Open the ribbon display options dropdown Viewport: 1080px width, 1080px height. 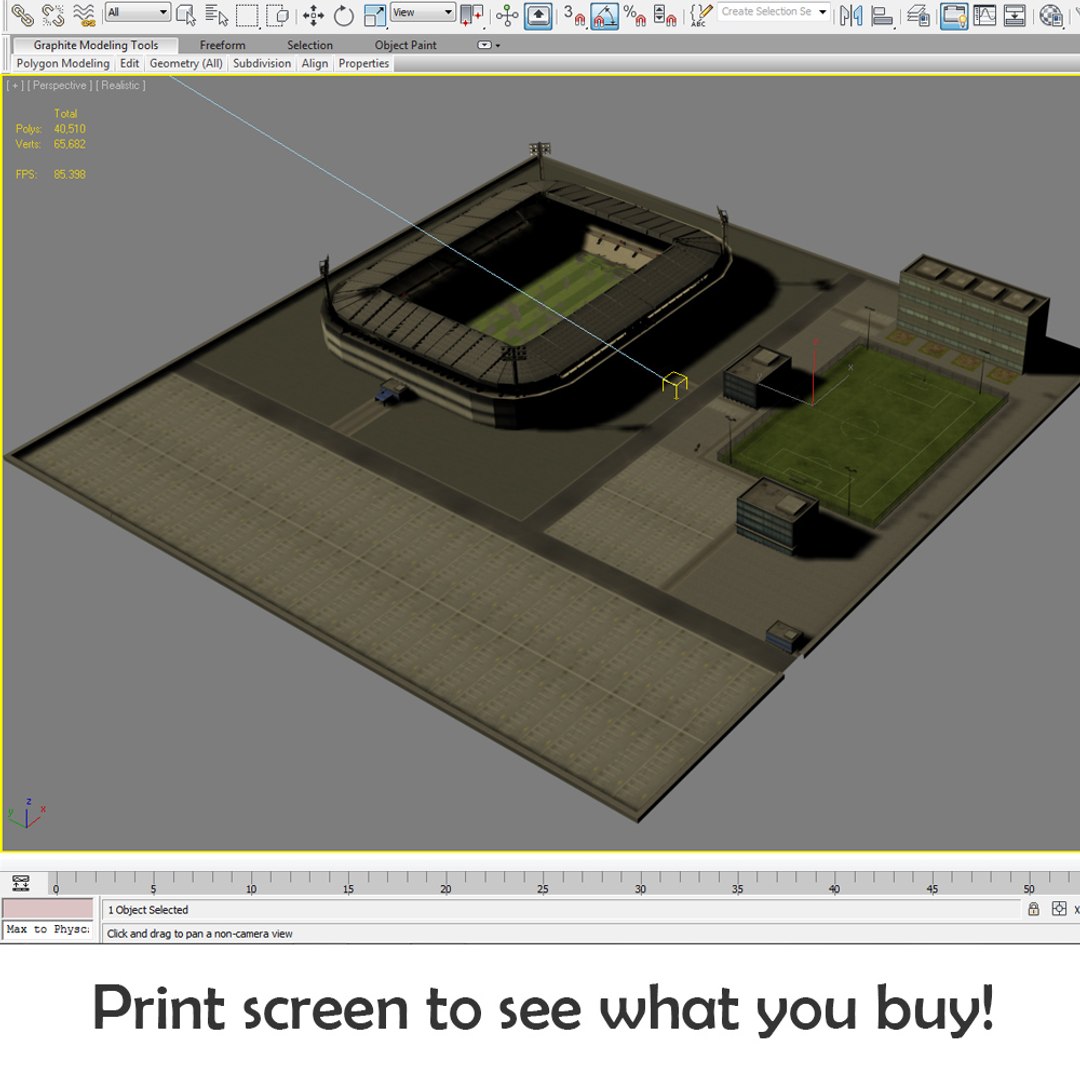click(488, 45)
